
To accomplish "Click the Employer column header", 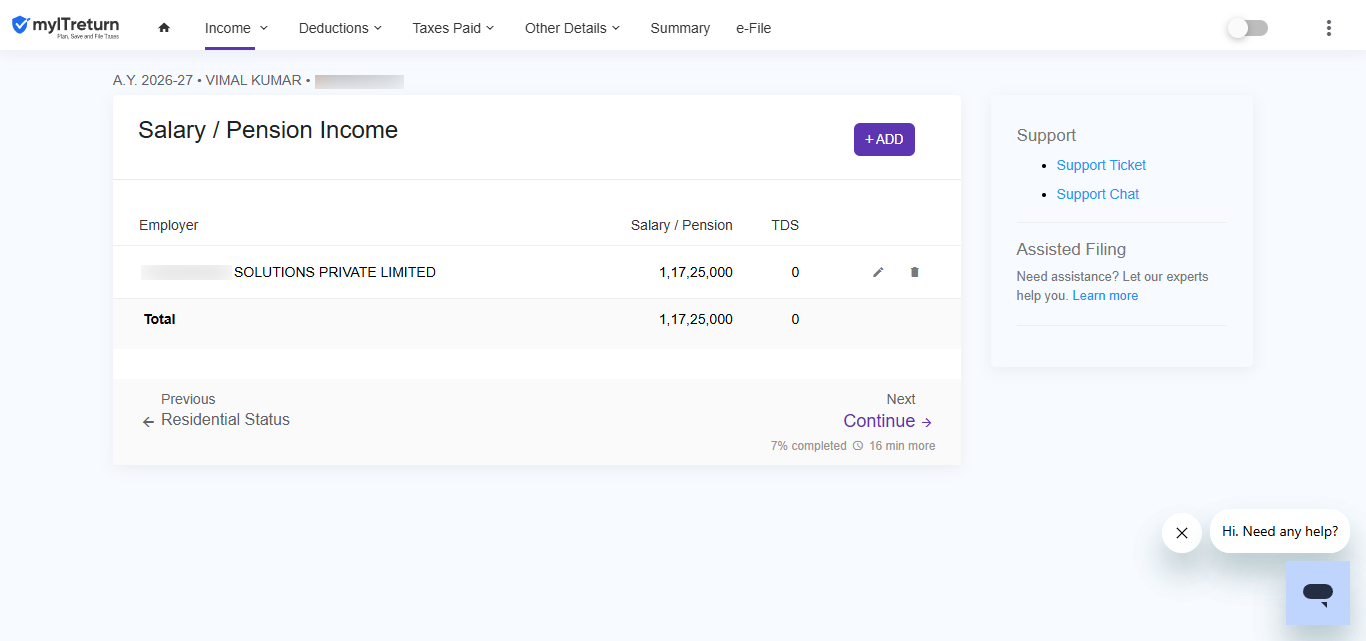I will click(x=169, y=225).
